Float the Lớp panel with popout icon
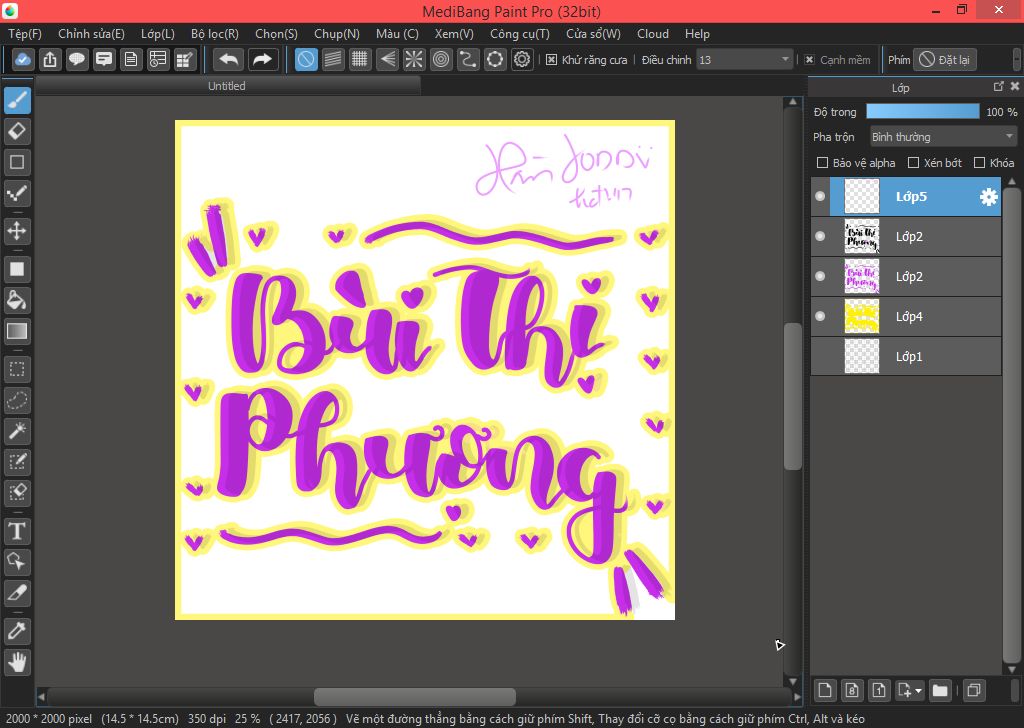 pos(999,86)
